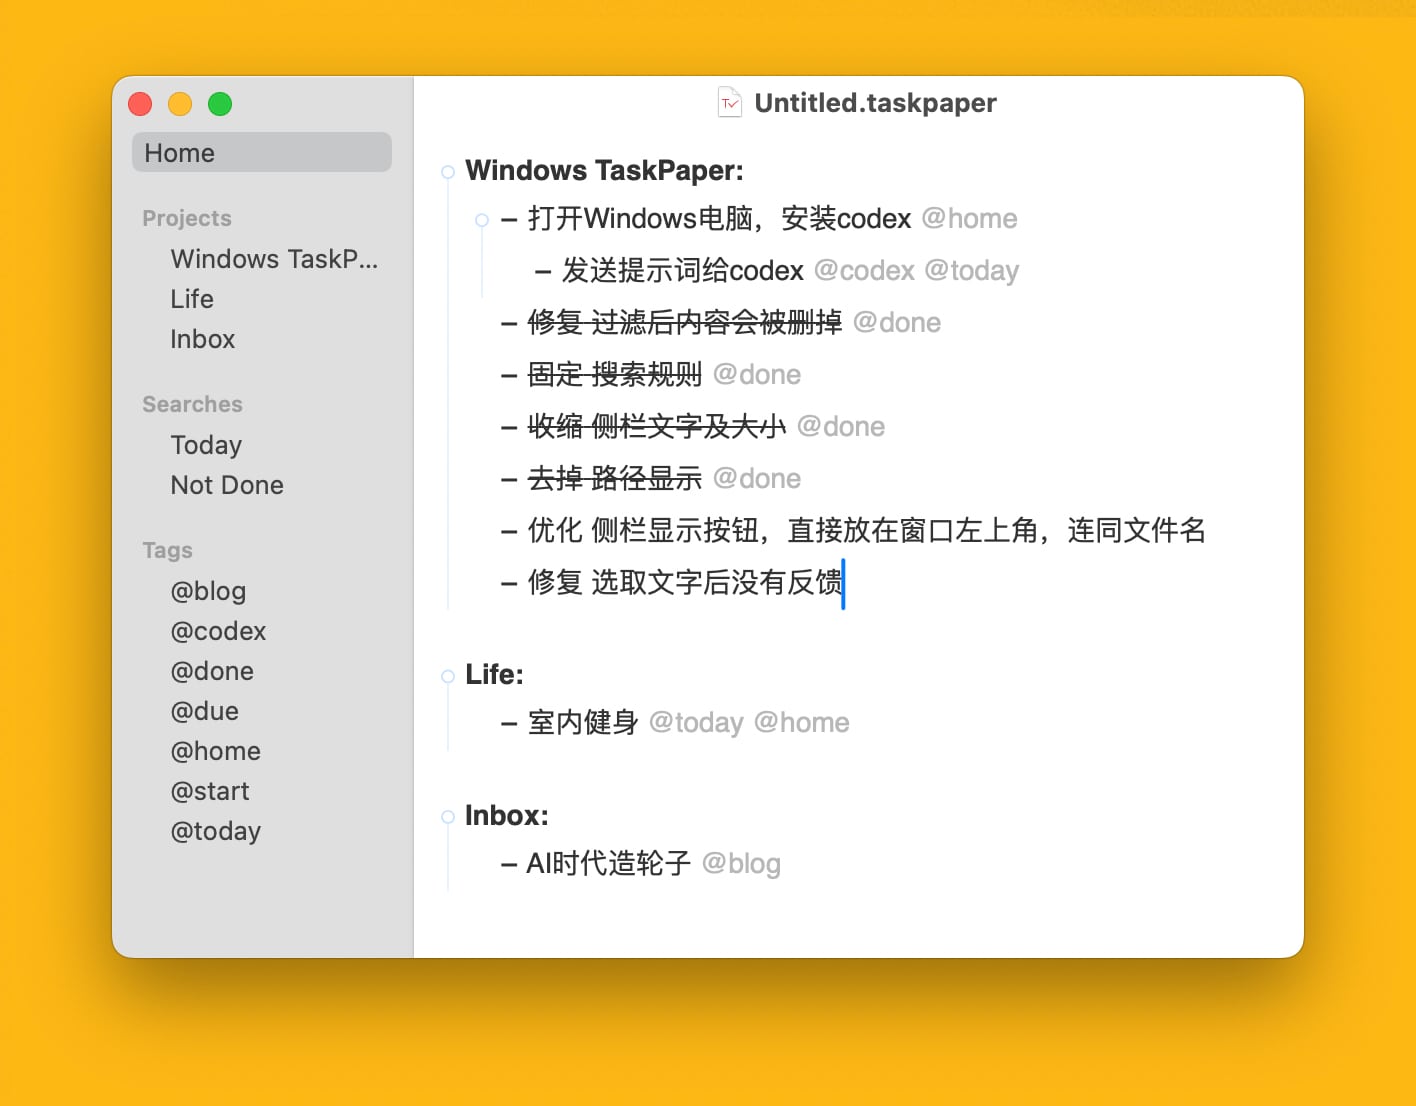Minimize the window with the yellow button
The image size is (1416, 1106).
tap(180, 104)
